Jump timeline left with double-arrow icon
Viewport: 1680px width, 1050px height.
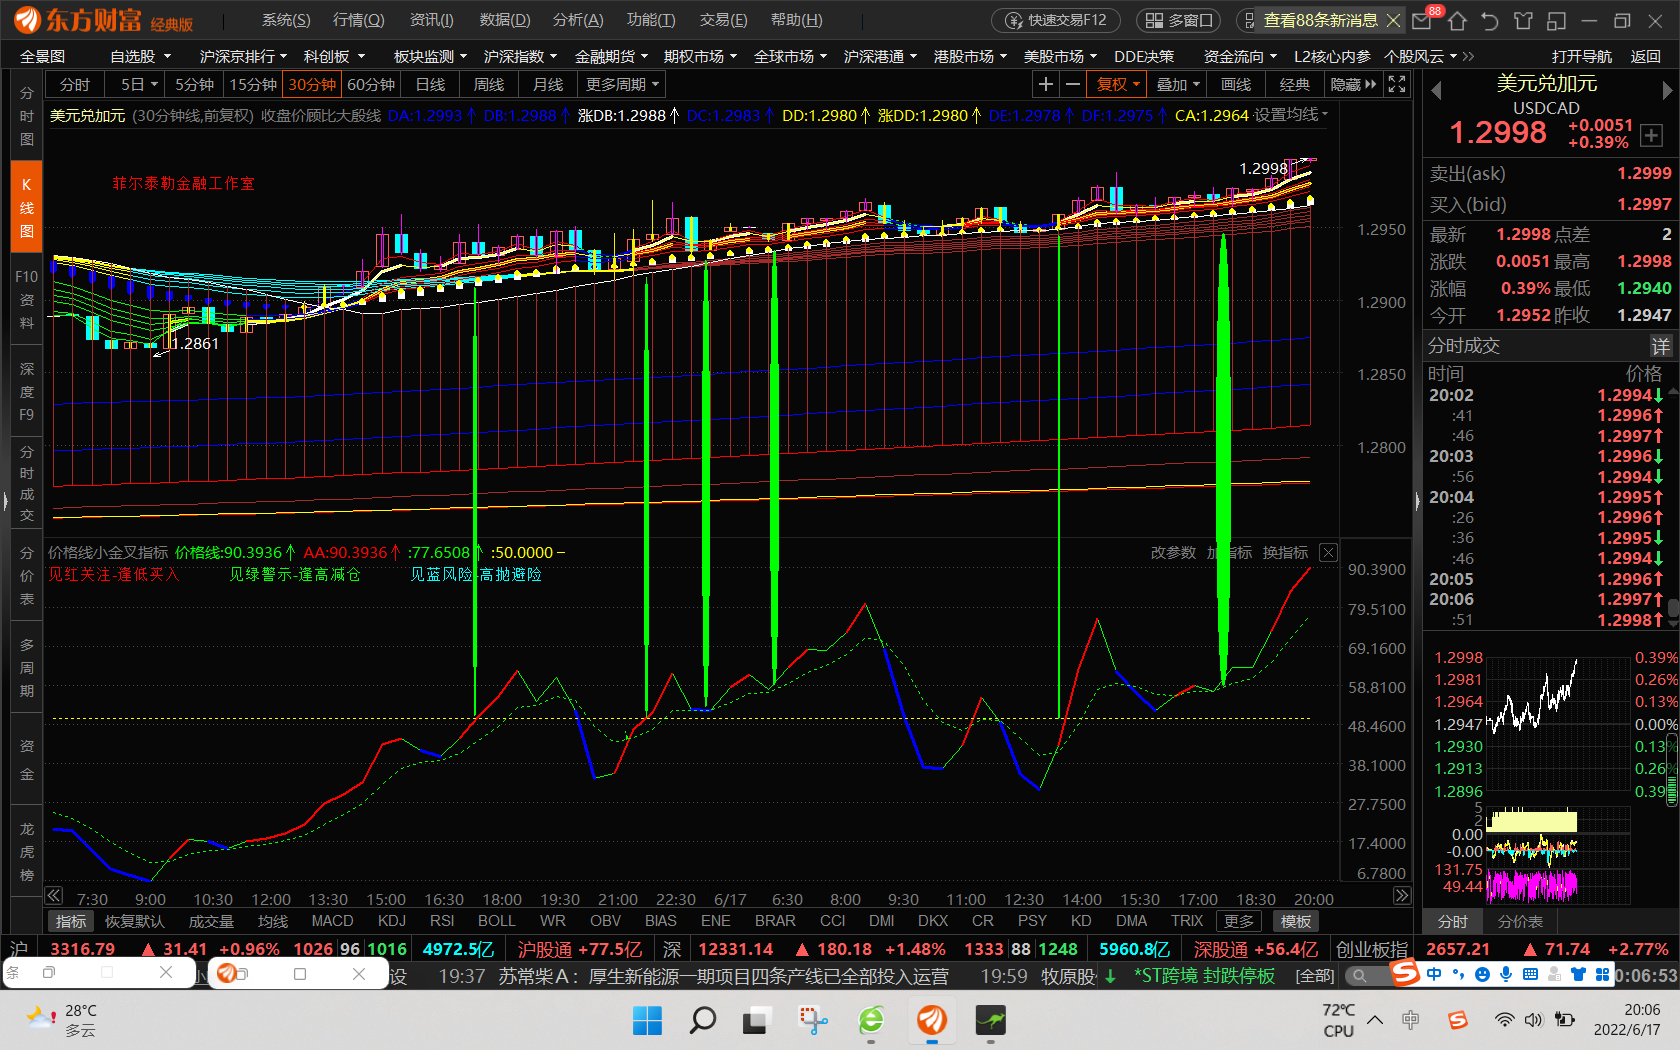[x=54, y=896]
